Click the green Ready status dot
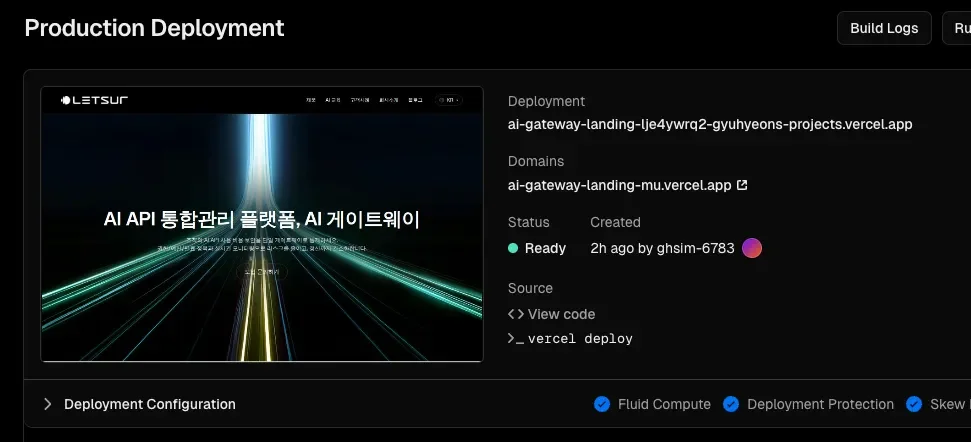 [x=513, y=248]
